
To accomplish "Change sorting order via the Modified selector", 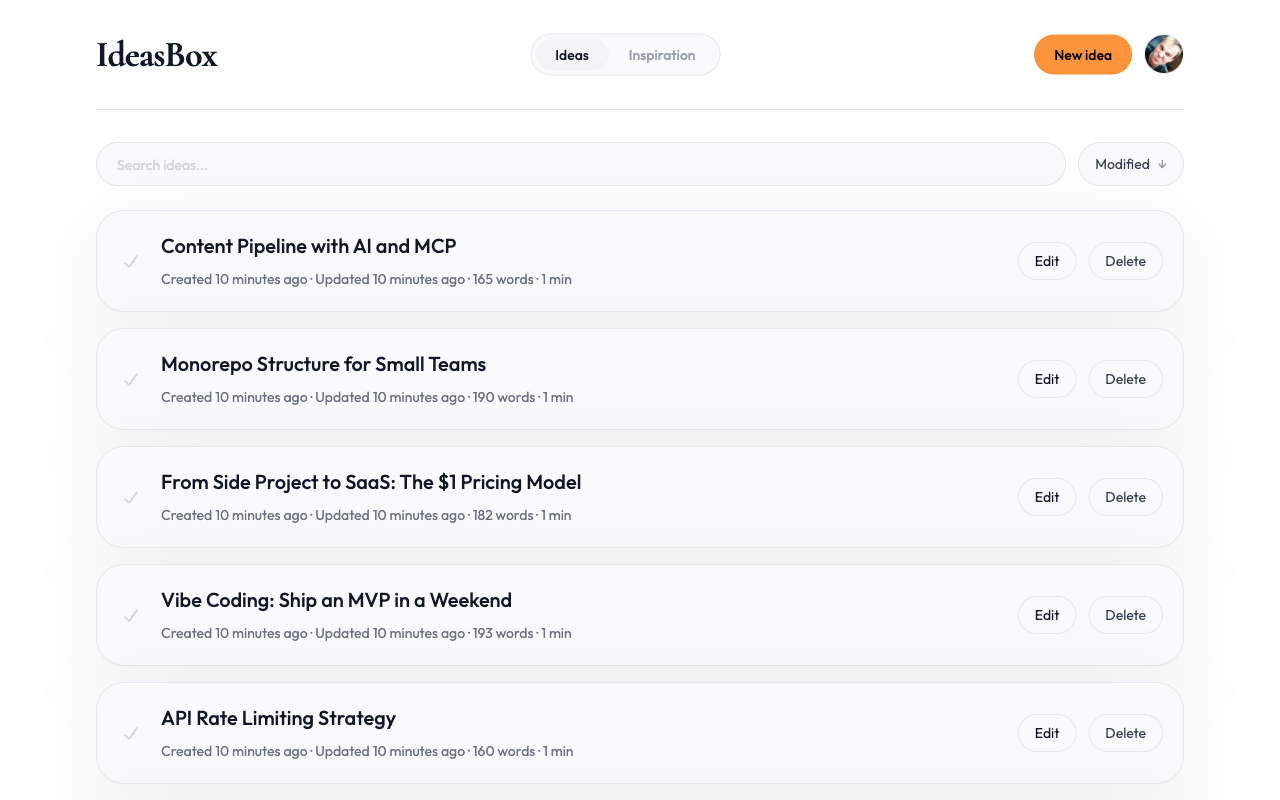I will click(x=1130, y=164).
